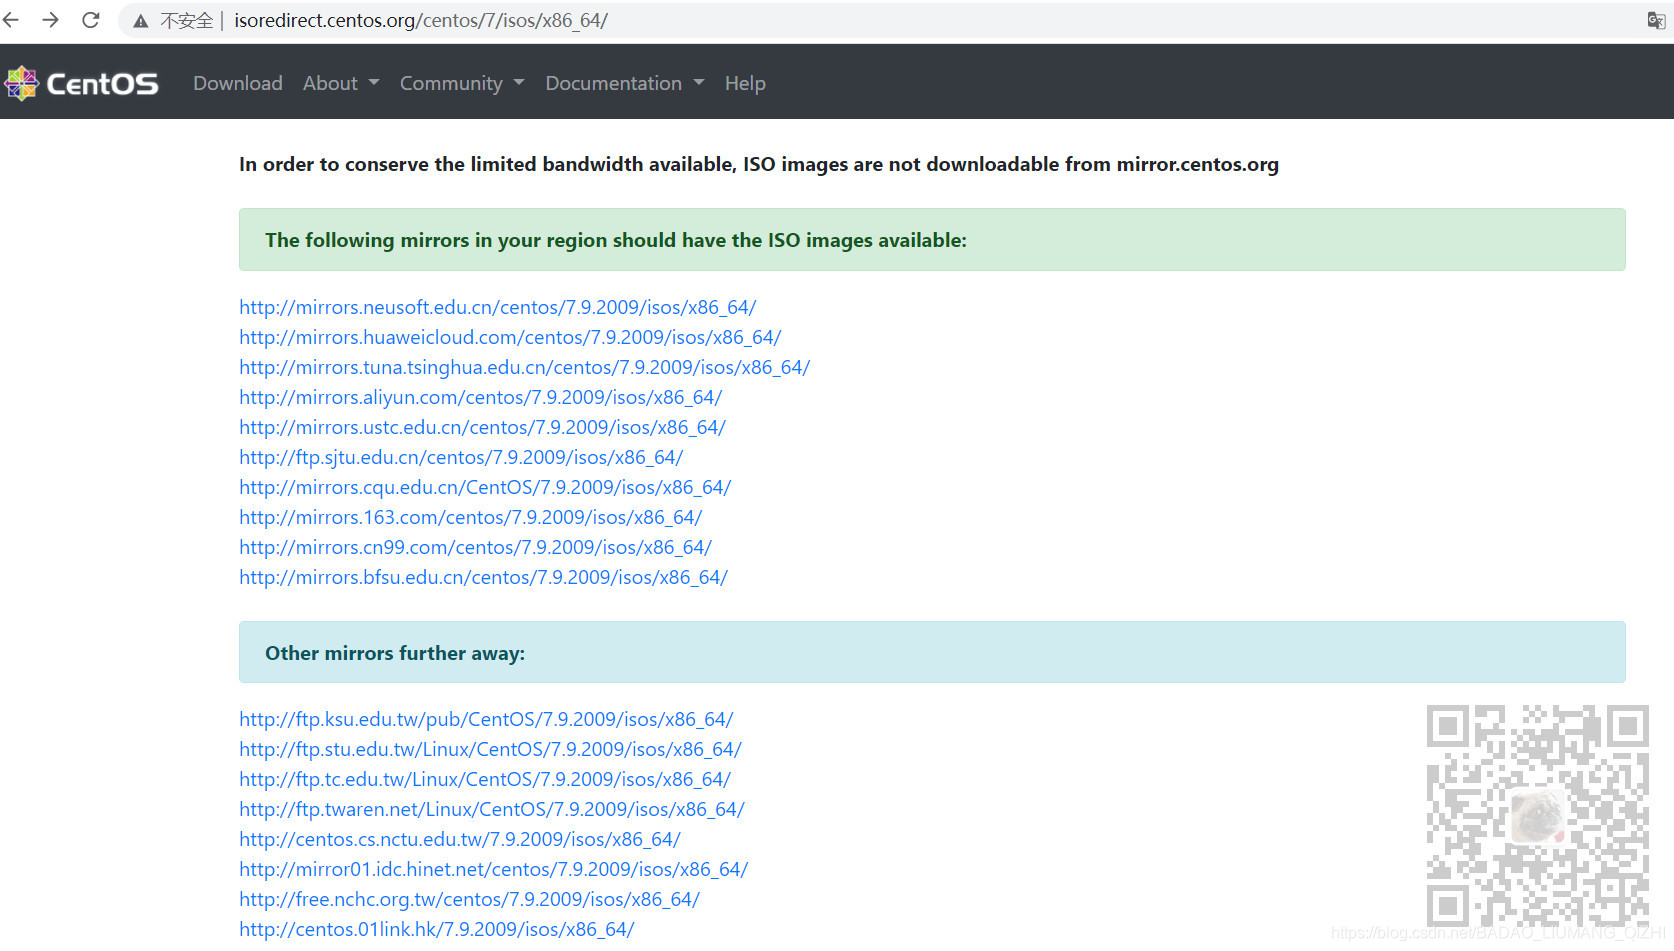Click the 'following mirrors in your region' heading

point(616,240)
